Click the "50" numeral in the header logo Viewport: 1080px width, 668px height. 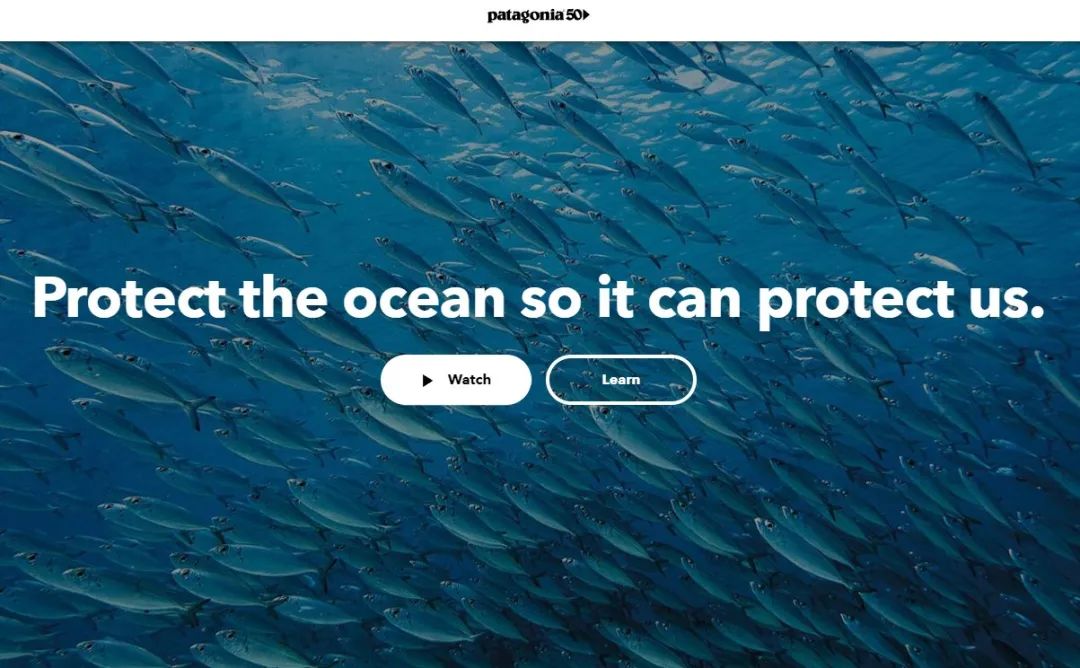(574, 15)
